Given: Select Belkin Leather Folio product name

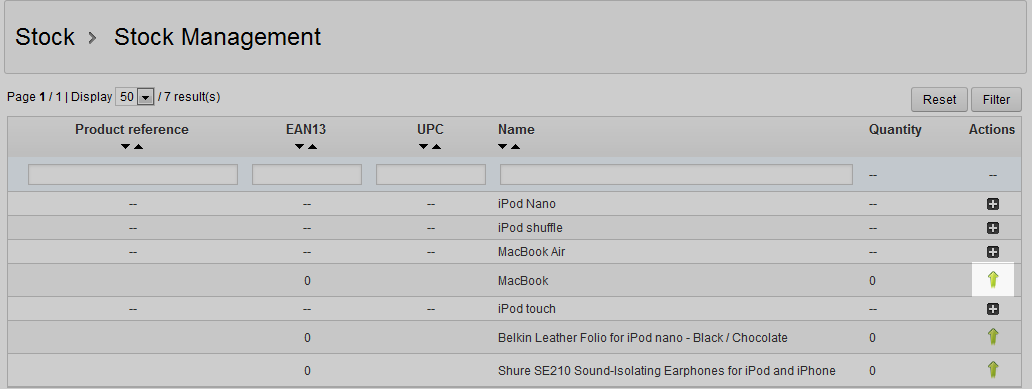Looking at the screenshot, I should [643, 338].
